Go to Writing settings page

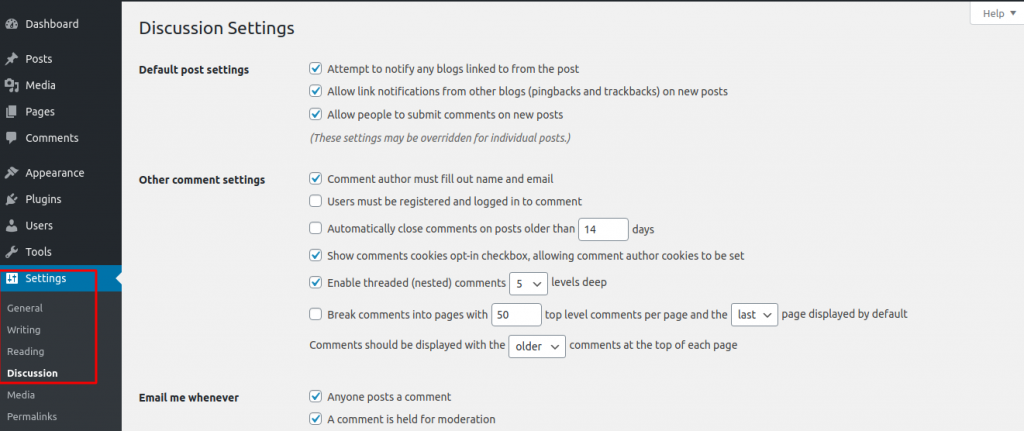(24, 330)
